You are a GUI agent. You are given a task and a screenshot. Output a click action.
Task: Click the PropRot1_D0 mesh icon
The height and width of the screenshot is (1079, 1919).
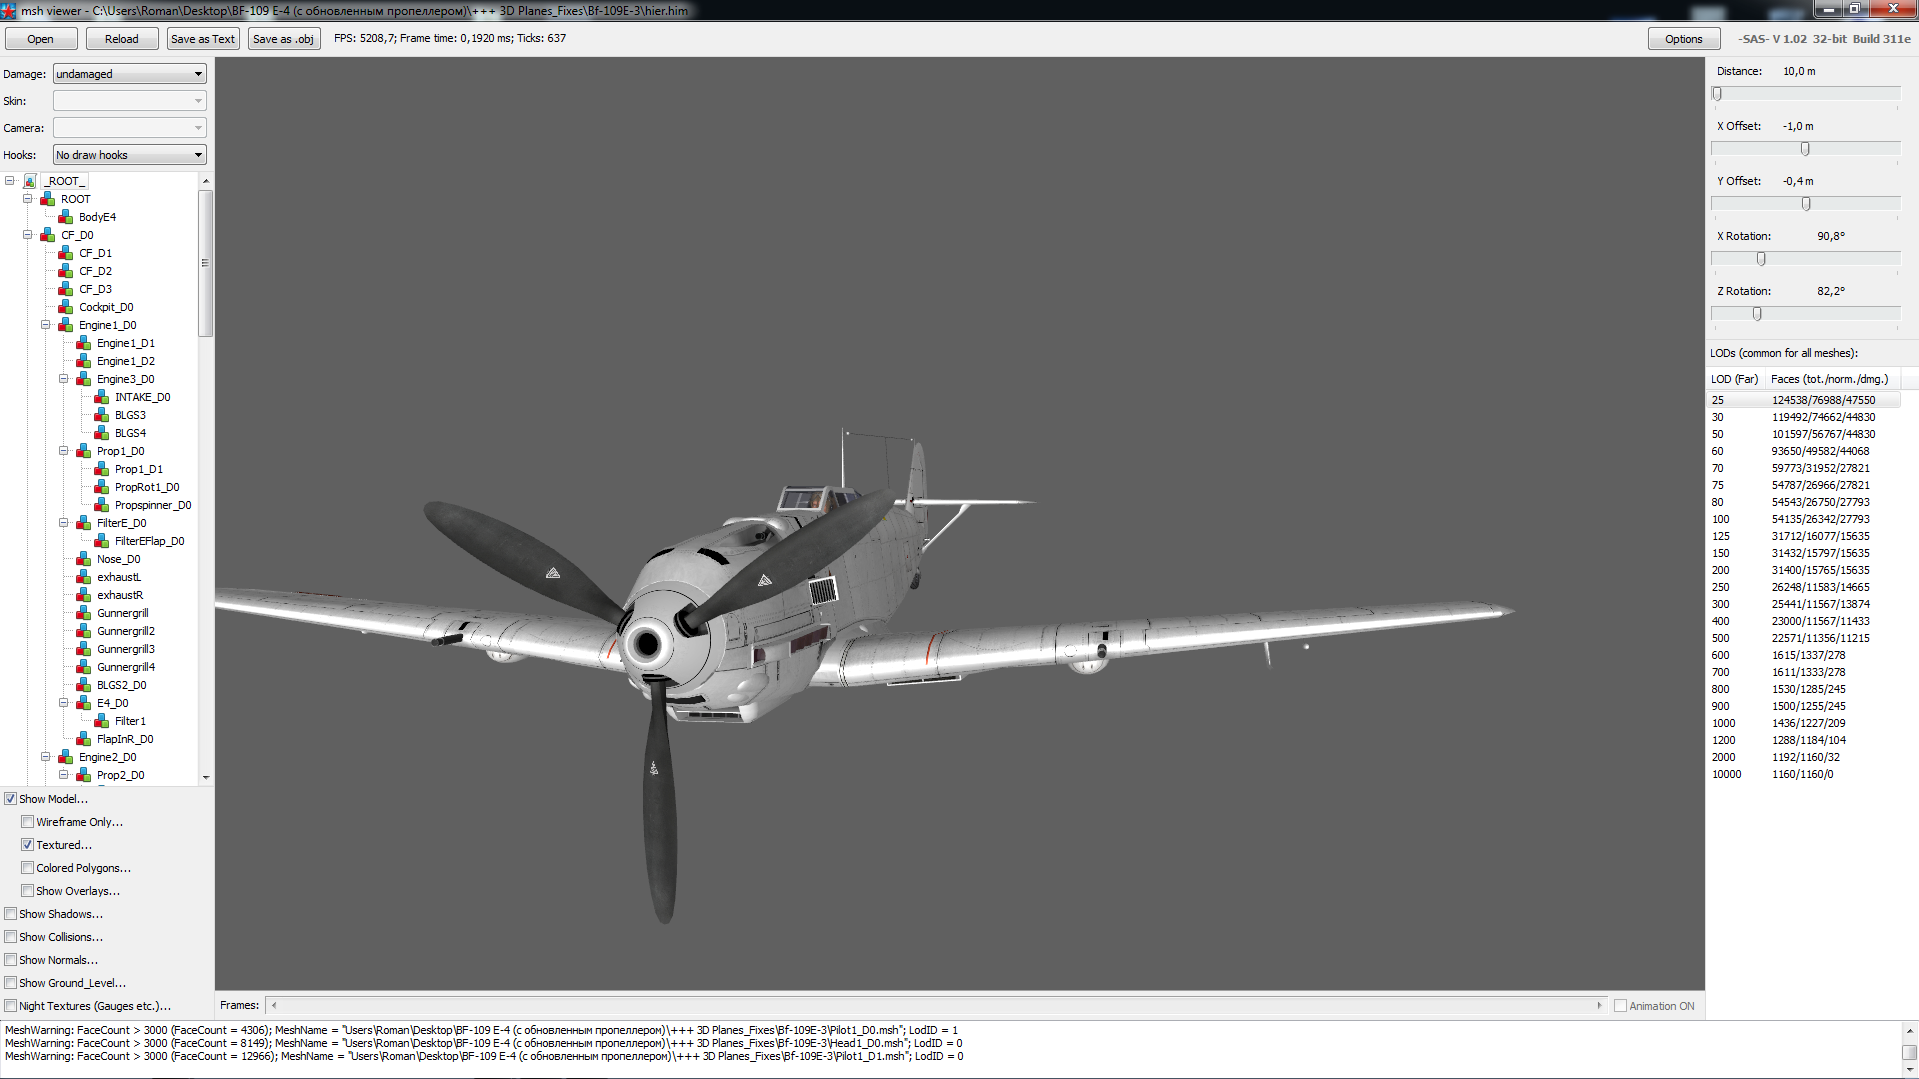pyautogui.click(x=102, y=487)
